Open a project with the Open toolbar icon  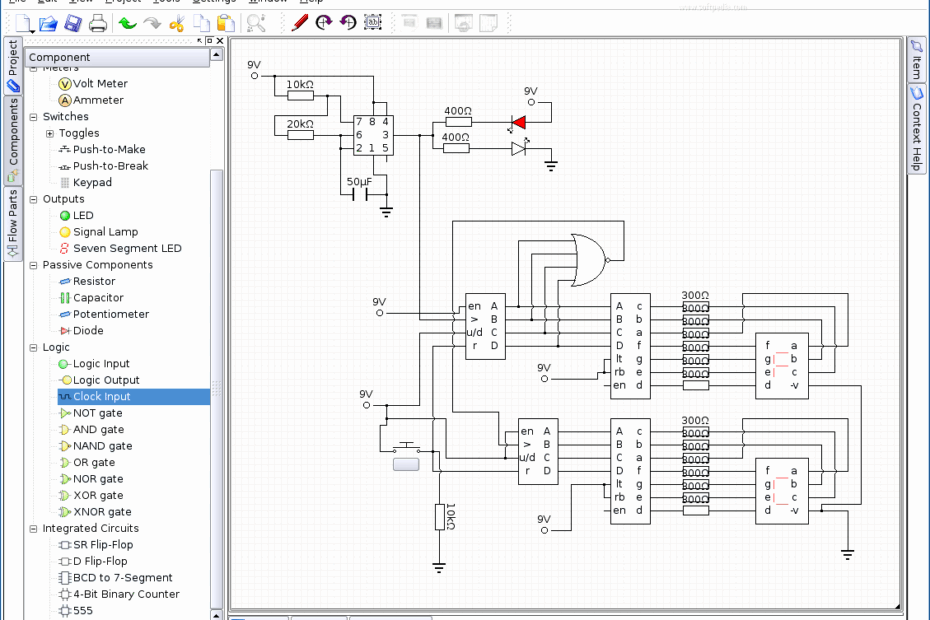tap(48, 23)
